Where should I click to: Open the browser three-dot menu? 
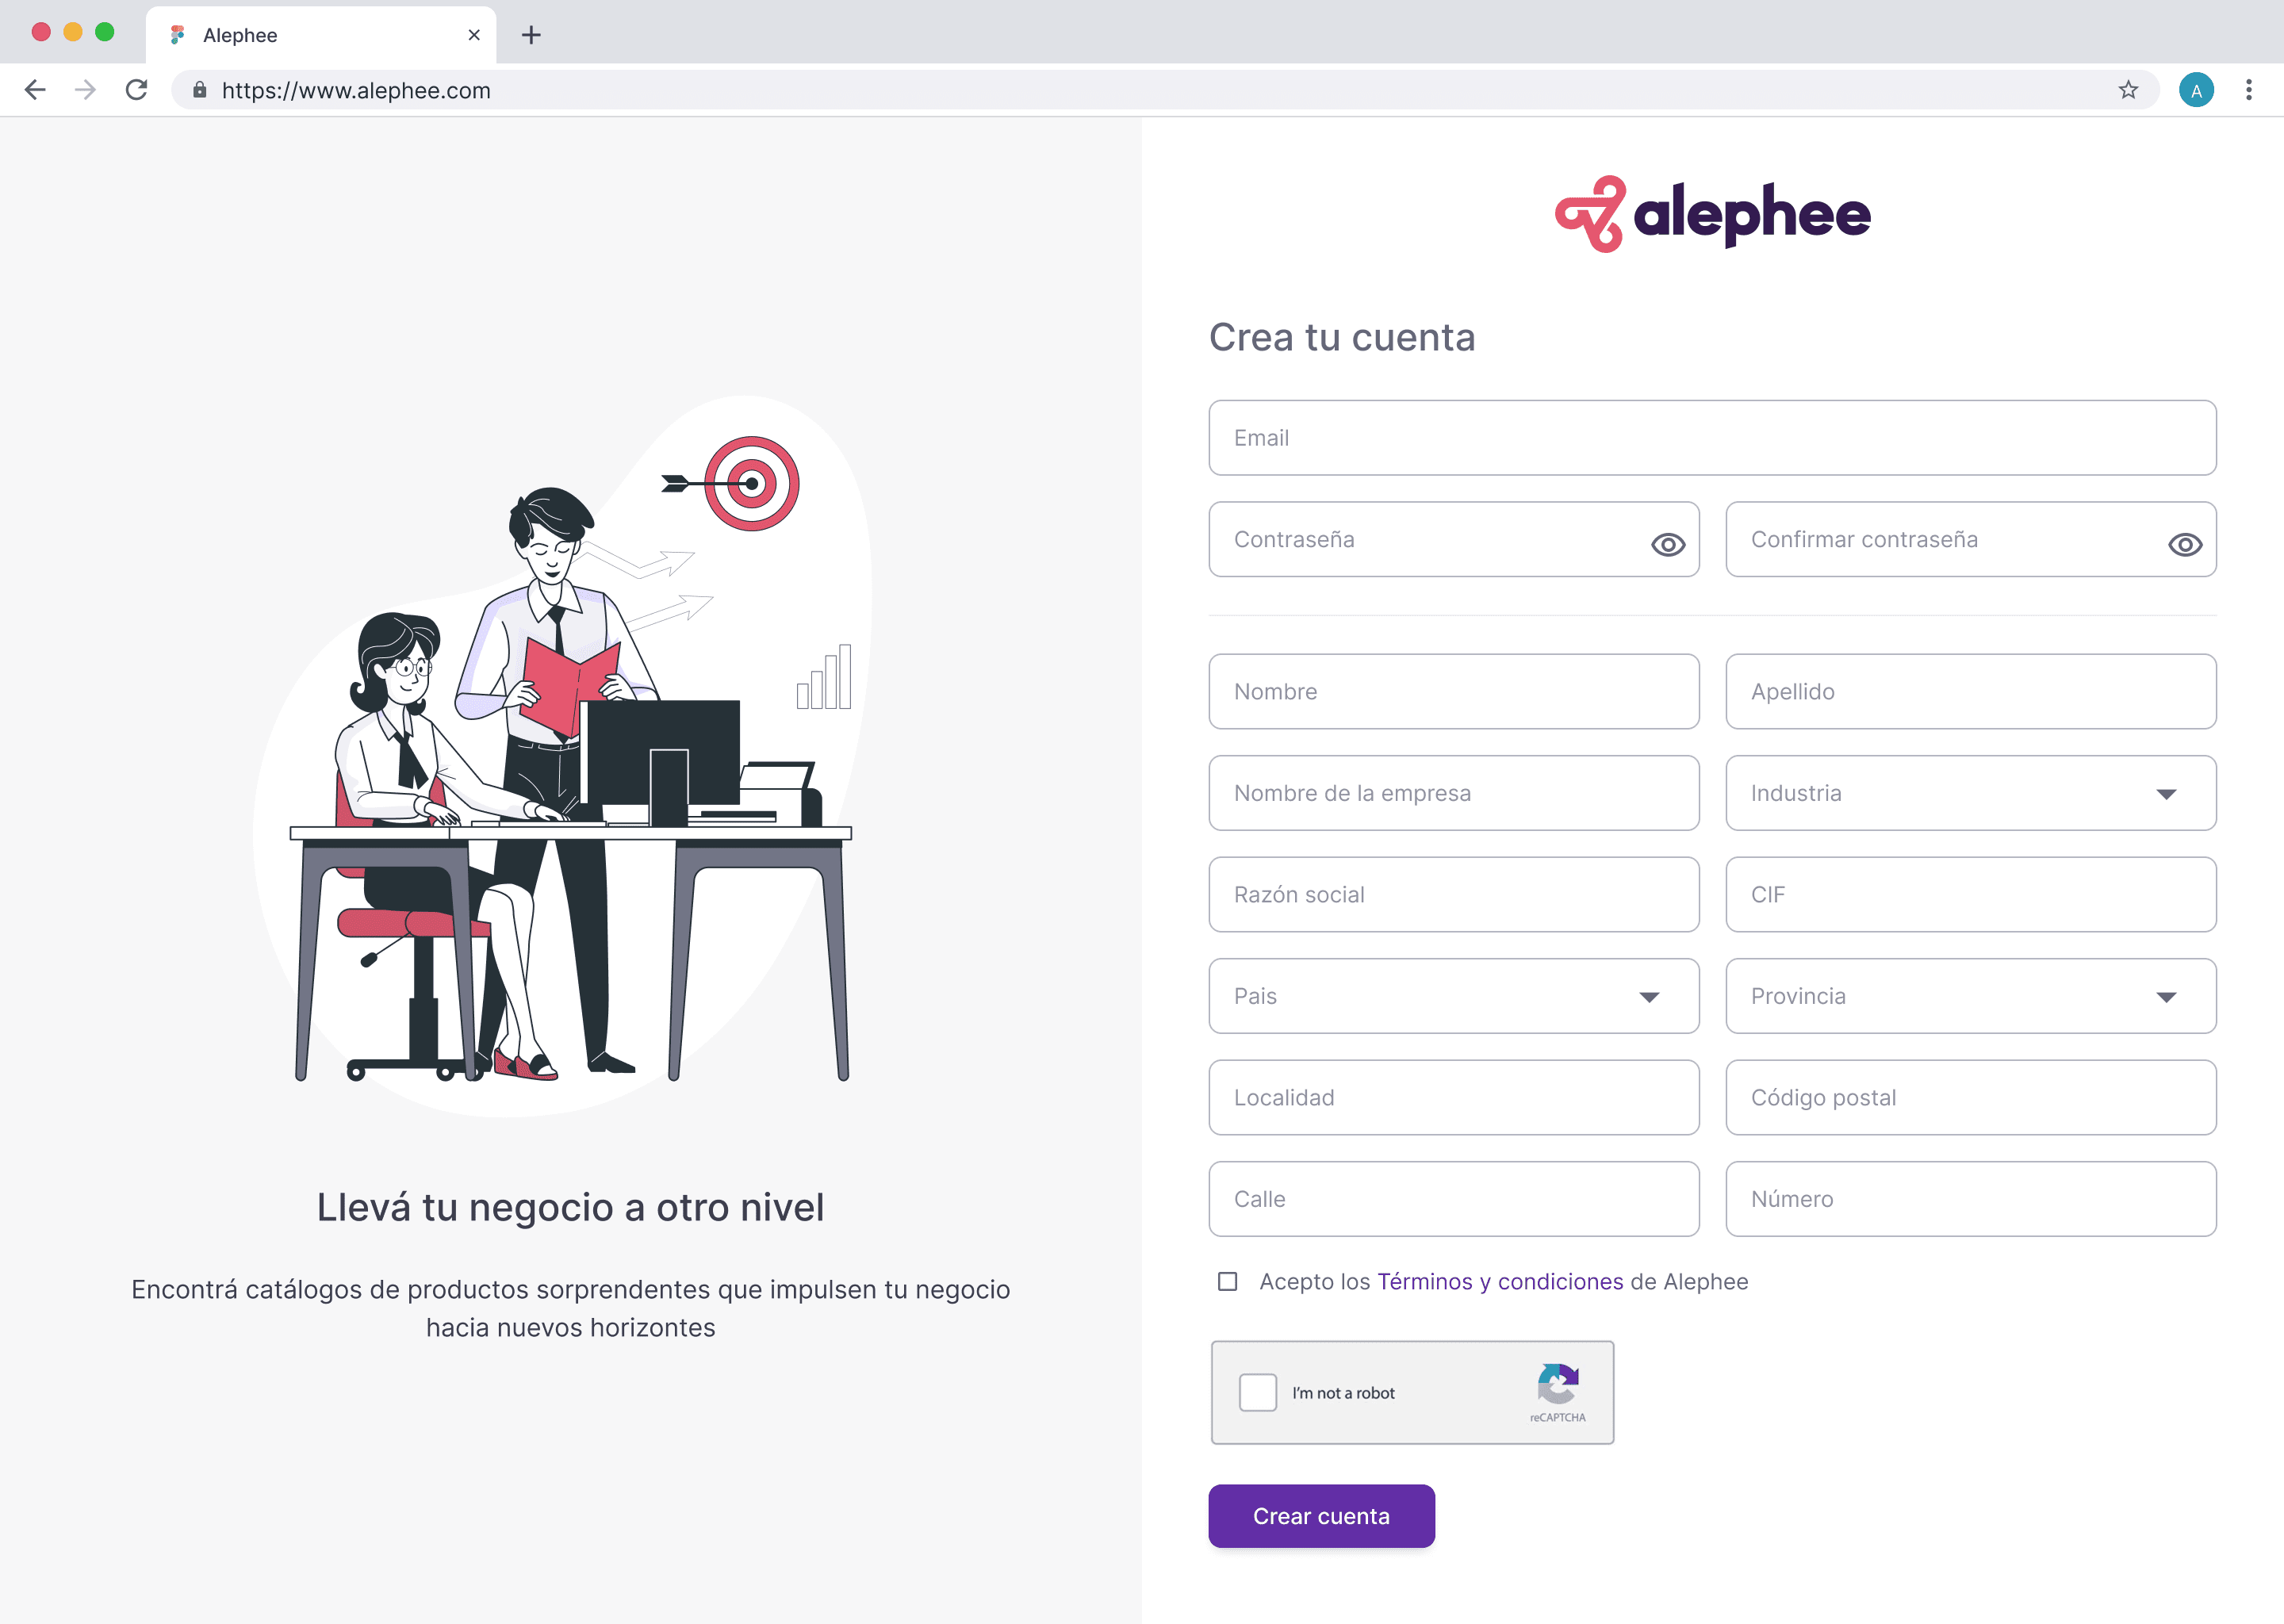pos(2249,90)
